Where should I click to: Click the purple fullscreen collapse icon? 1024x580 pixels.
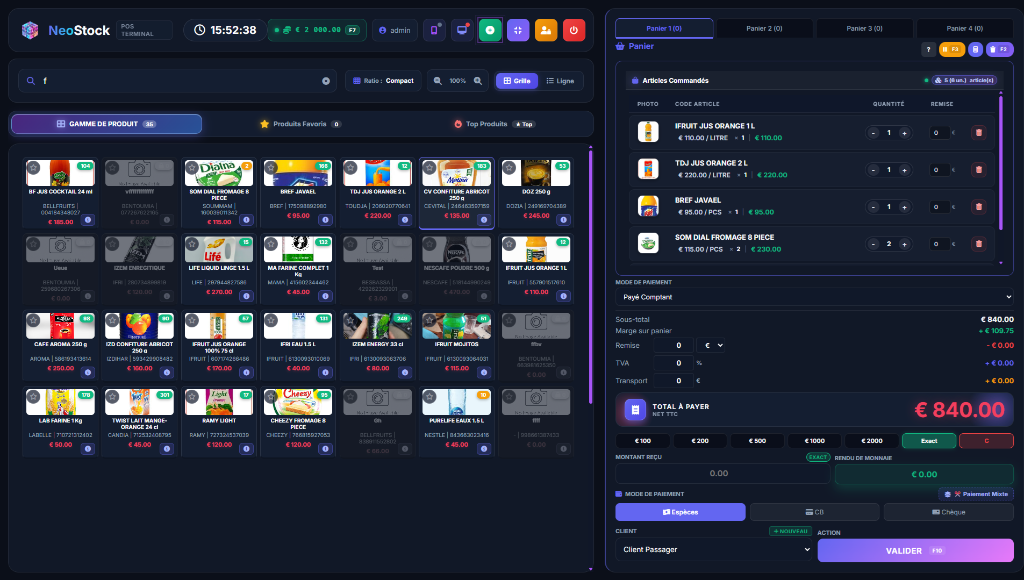[518, 30]
